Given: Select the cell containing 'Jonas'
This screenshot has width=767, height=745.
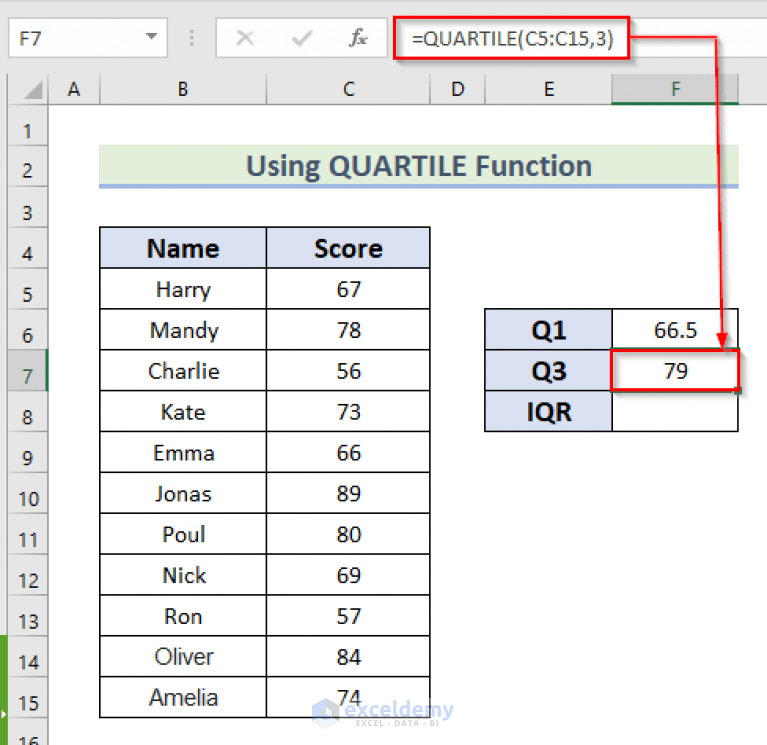Looking at the screenshot, I should coord(183,493).
